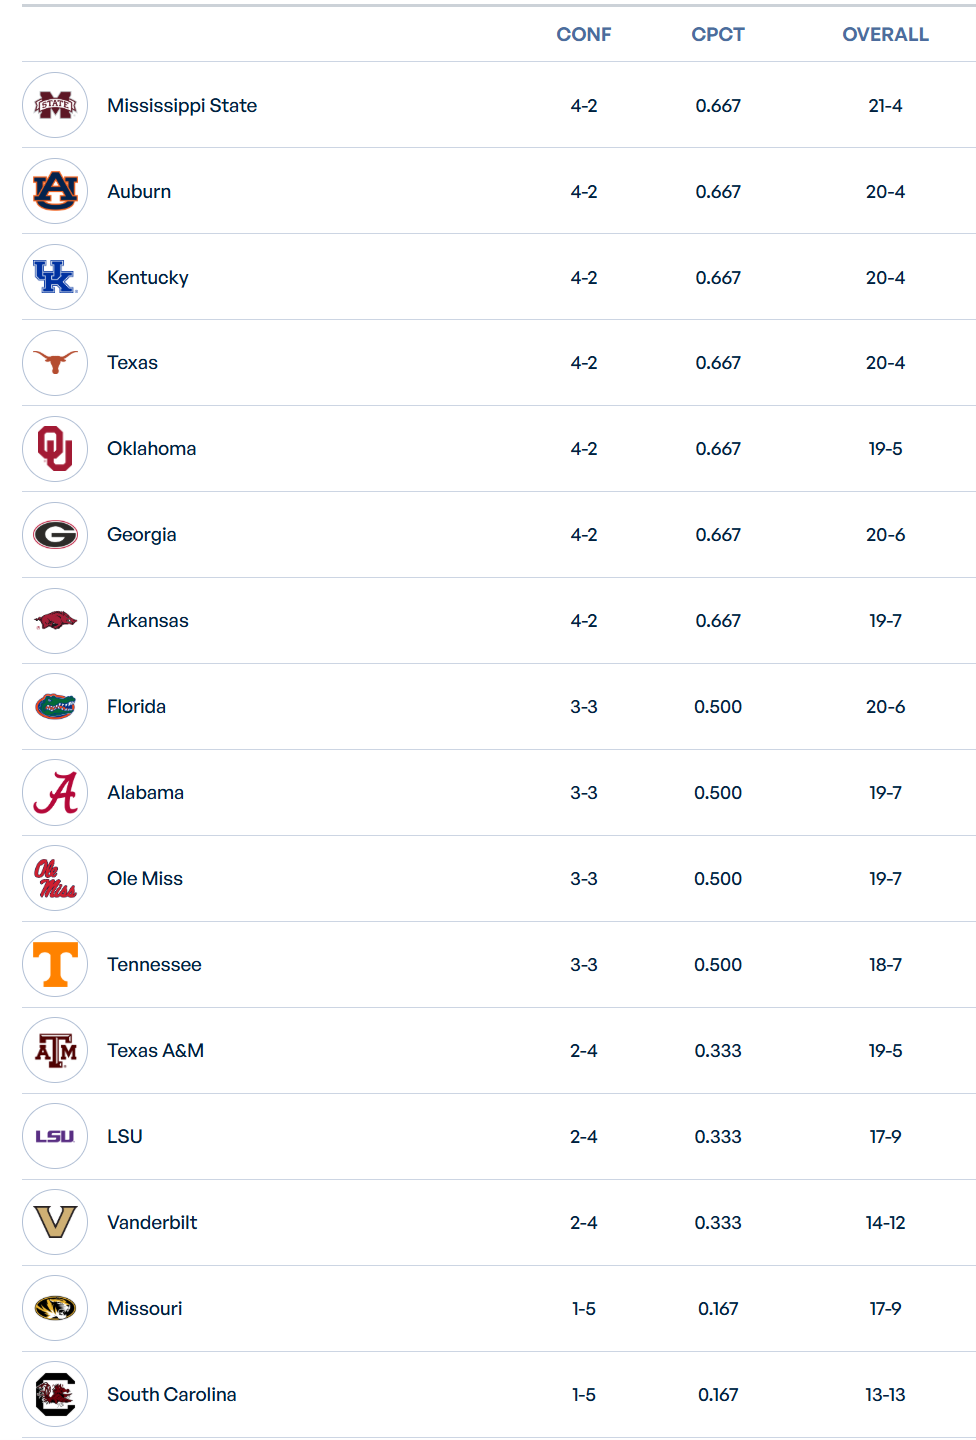Image resolution: width=976 pixels, height=1440 pixels.
Task: Click the Arkansas Razorbacks logo
Action: tap(55, 621)
